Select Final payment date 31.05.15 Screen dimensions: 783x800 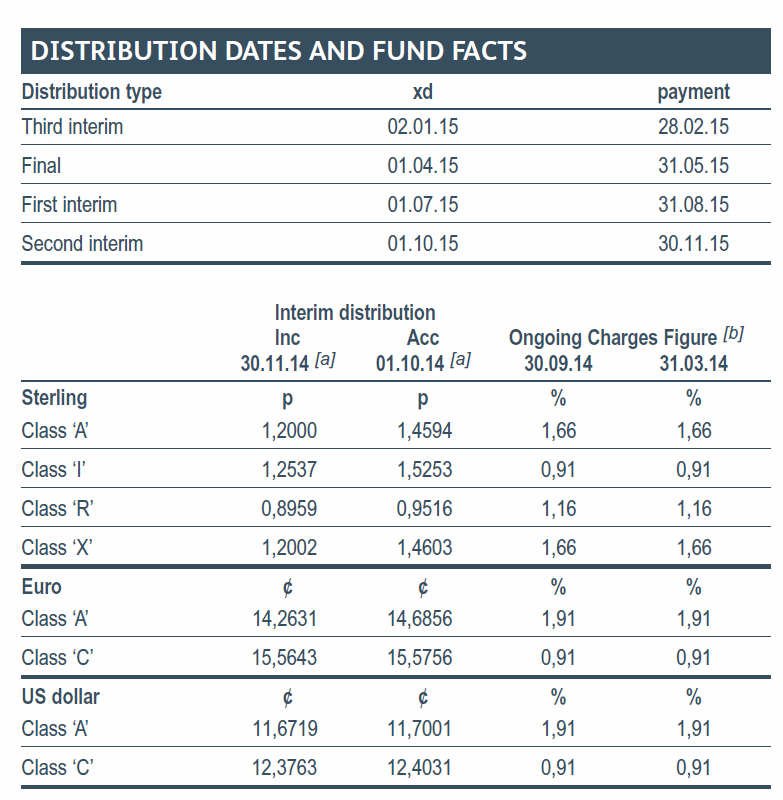[693, 166]
